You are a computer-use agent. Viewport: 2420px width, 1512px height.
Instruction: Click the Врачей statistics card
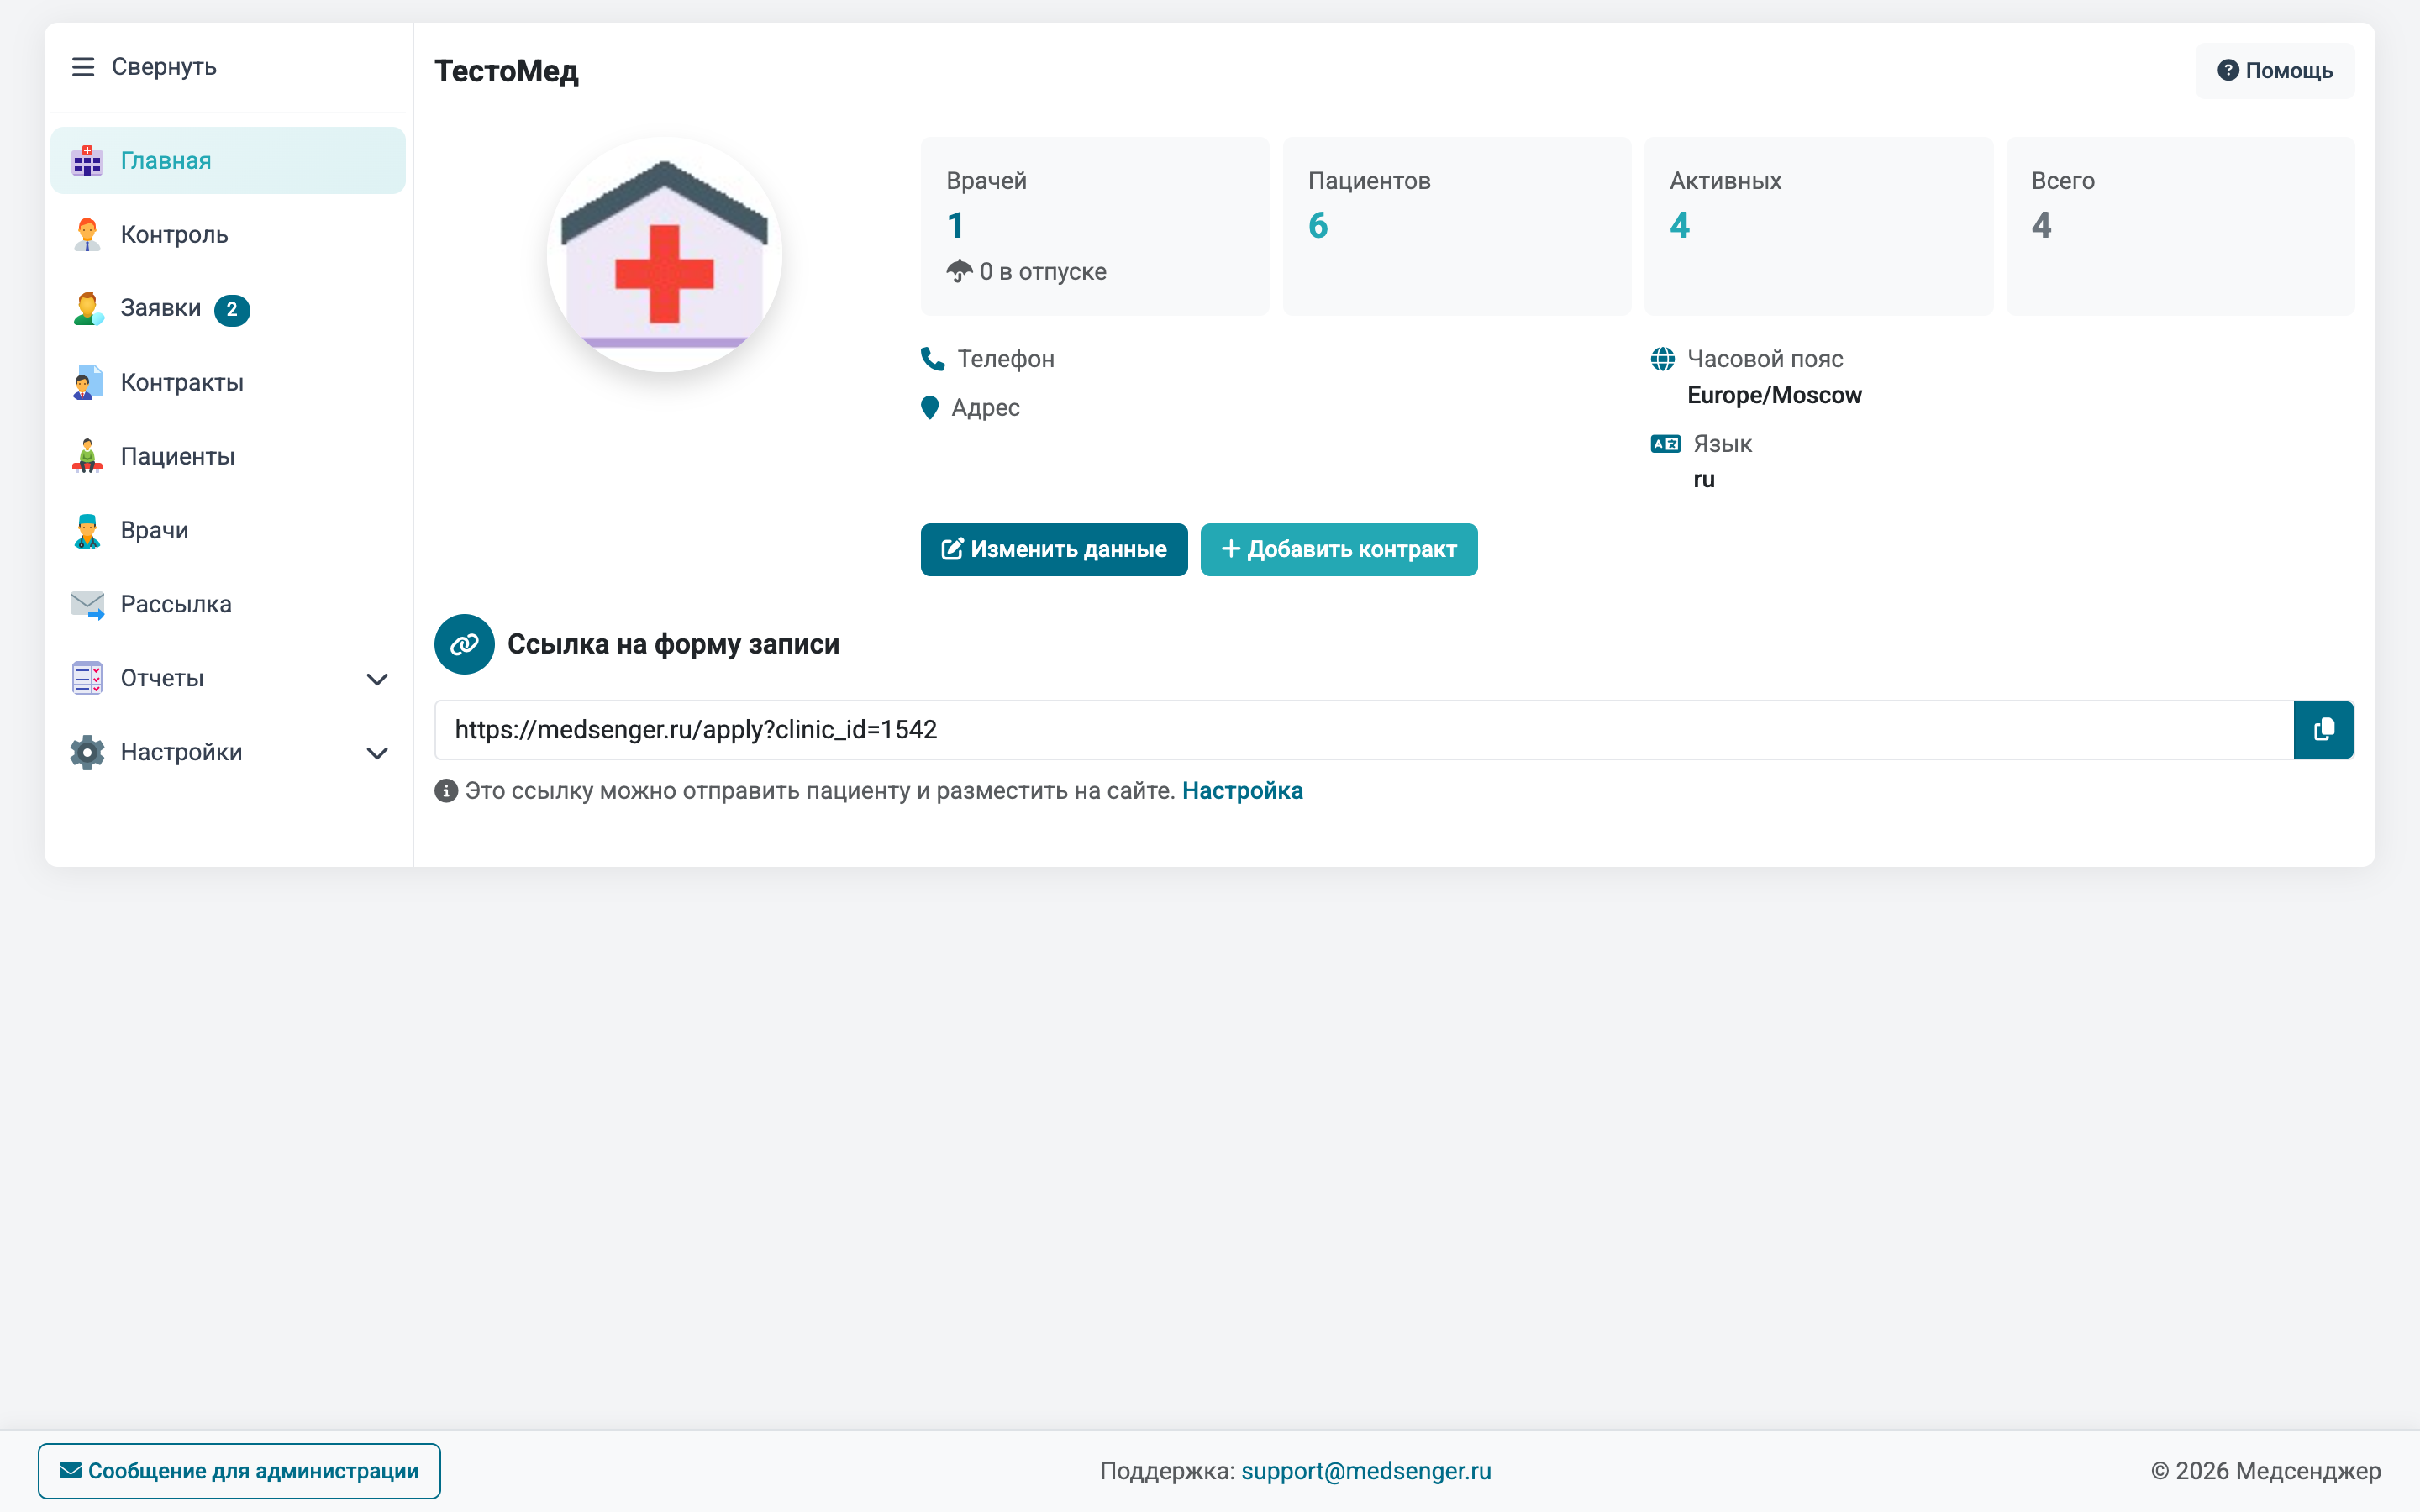coord(1095,226)
